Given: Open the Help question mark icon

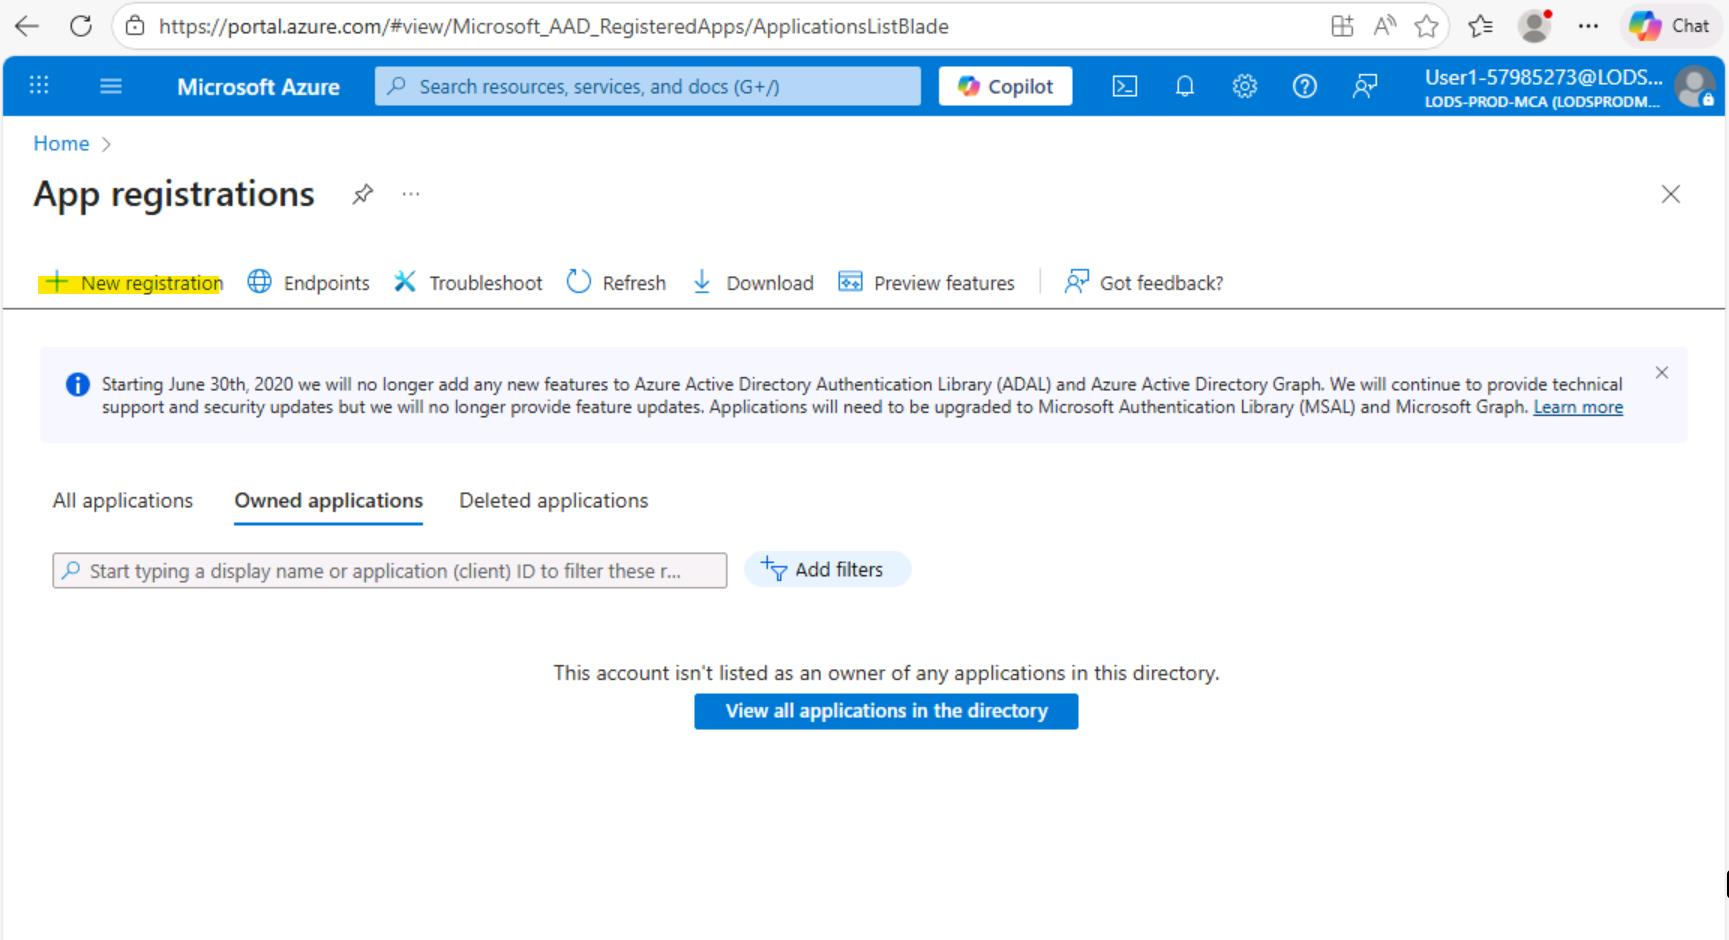Looking at the screenshot, I should point(1304,87).
